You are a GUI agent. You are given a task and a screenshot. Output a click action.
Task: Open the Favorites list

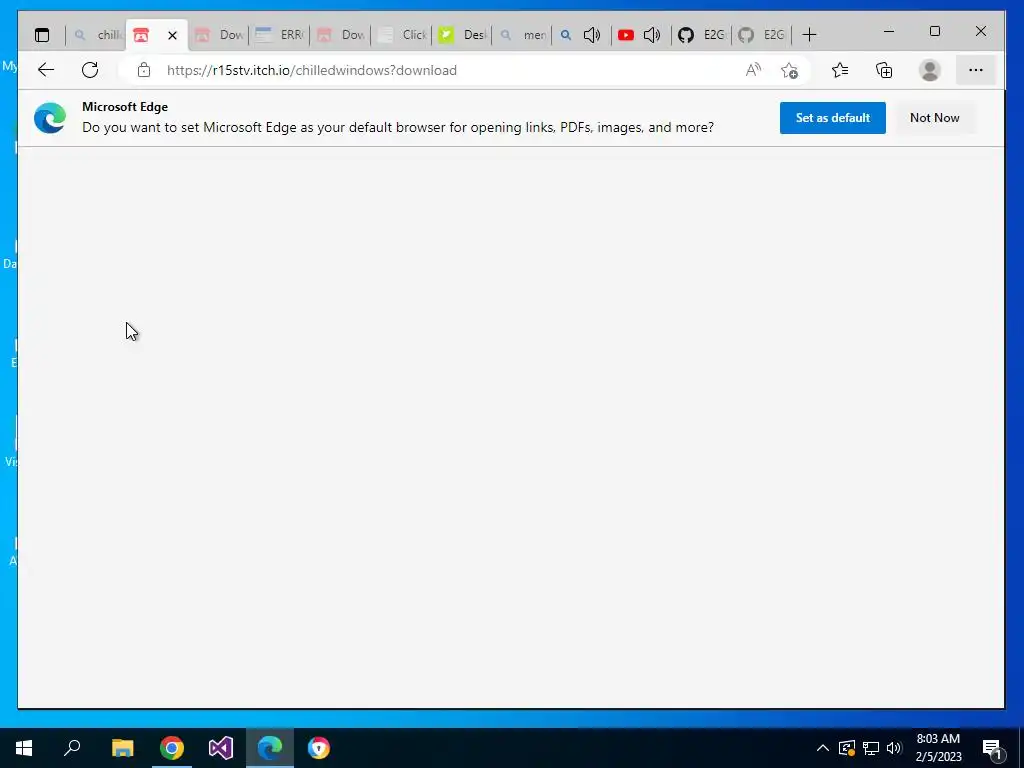[840, 70]
